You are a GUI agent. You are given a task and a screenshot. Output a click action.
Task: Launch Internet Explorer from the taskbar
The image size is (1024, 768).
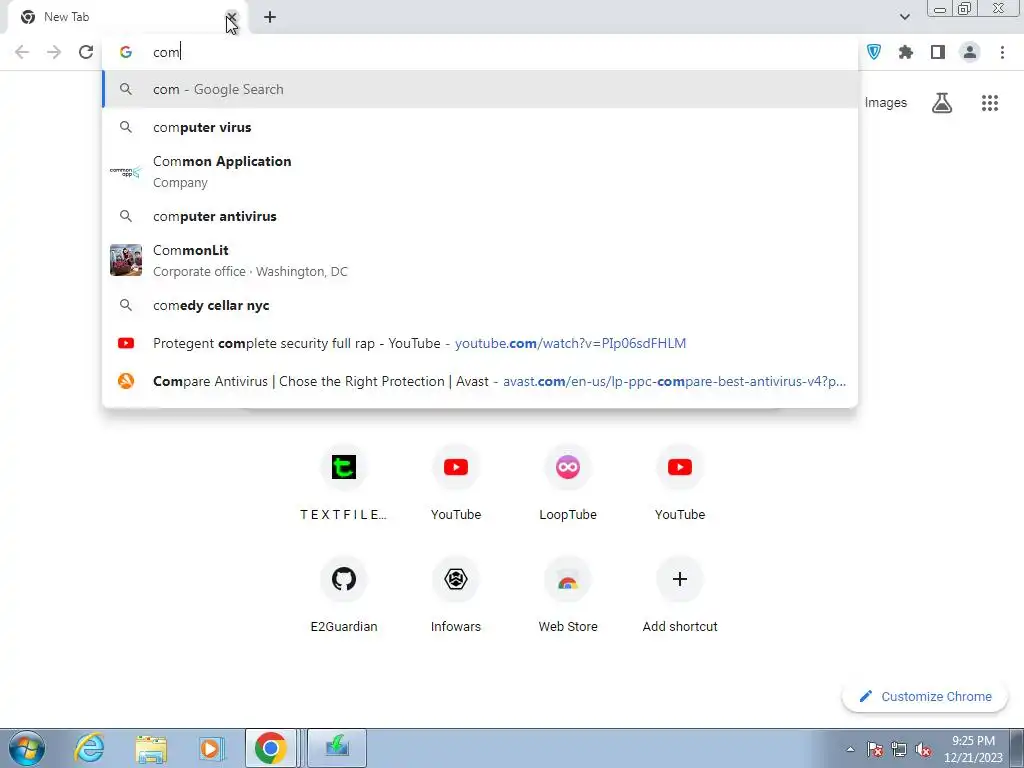(89, 748)
